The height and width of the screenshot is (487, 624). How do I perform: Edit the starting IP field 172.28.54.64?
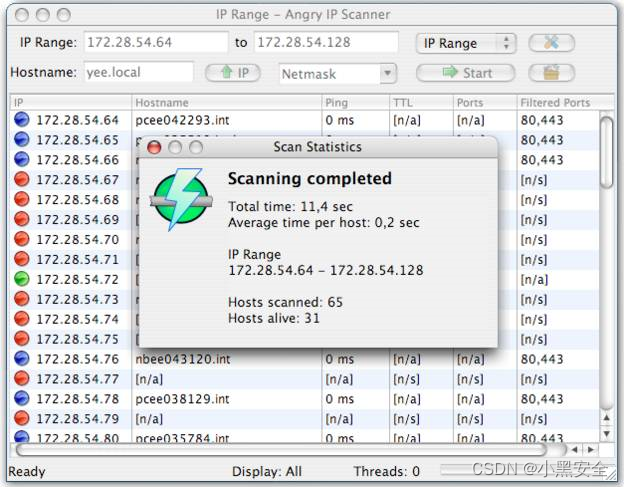coord(156,42)
